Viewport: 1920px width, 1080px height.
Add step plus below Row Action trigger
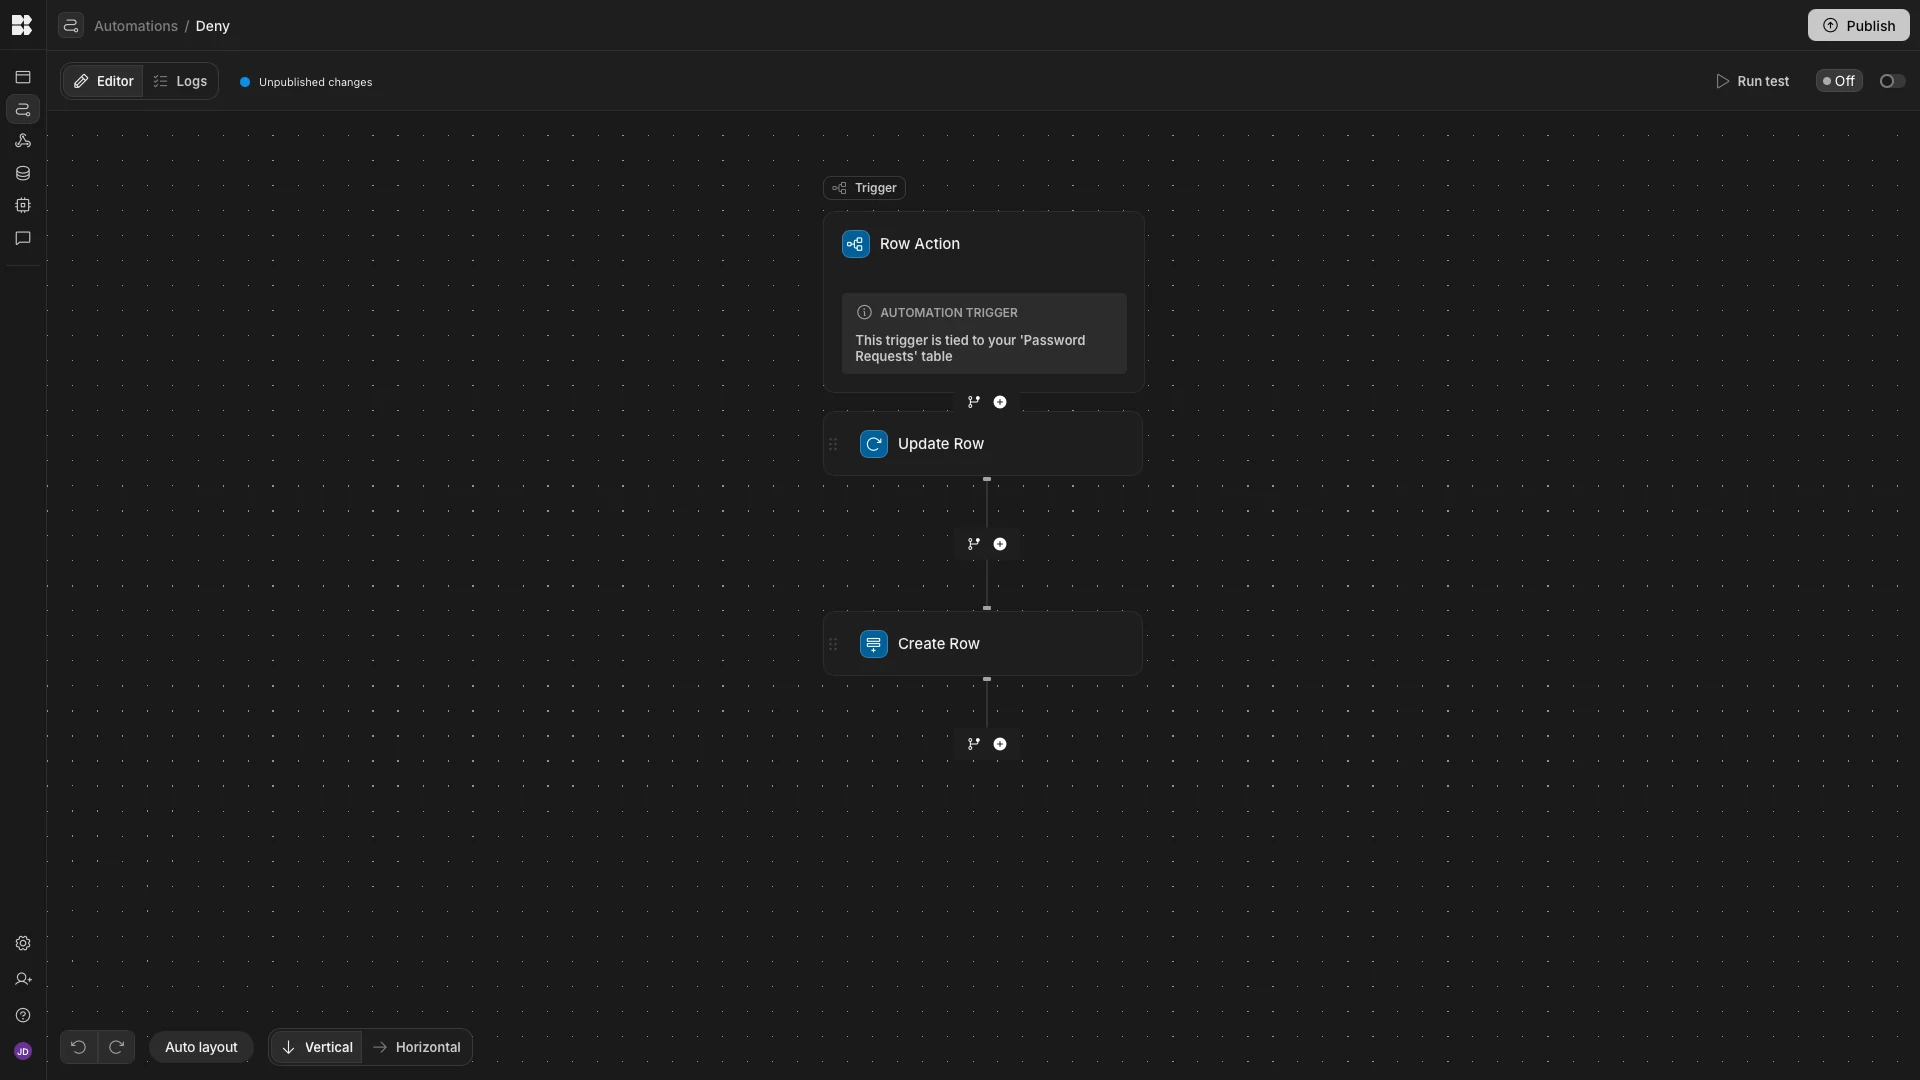[x=1000, y=402]
